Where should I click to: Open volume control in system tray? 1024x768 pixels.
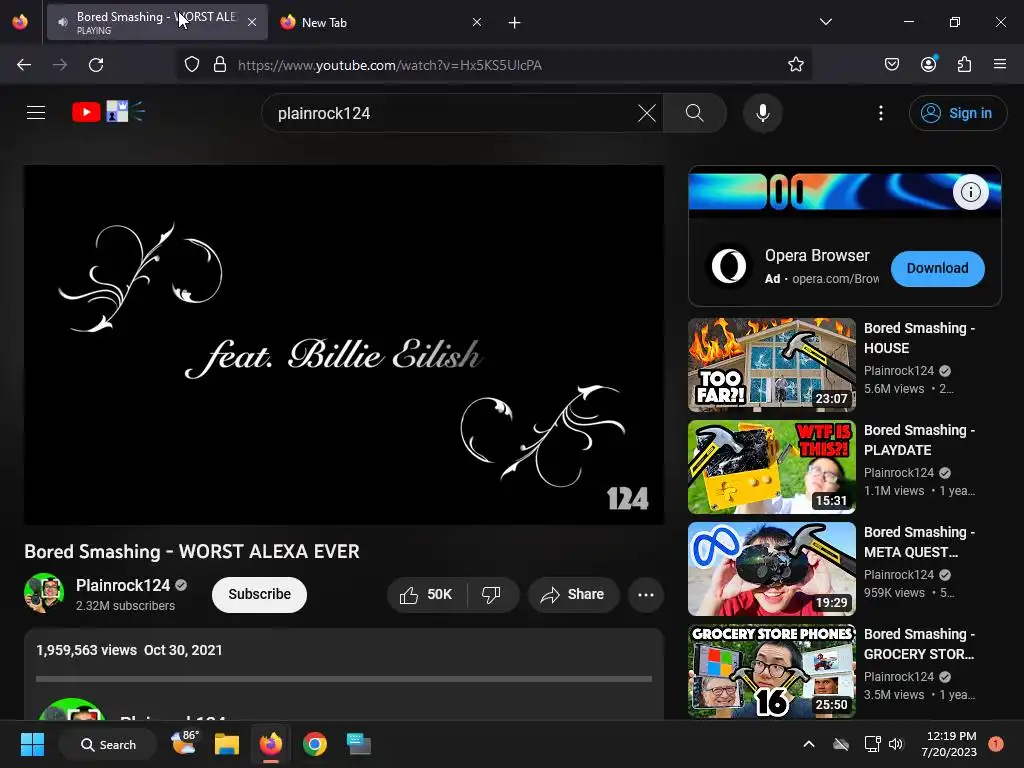tap(895, 744)
